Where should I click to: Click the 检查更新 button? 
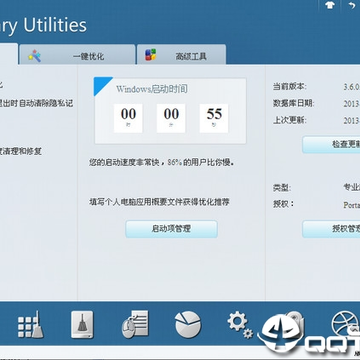click(x=331, y=144)
